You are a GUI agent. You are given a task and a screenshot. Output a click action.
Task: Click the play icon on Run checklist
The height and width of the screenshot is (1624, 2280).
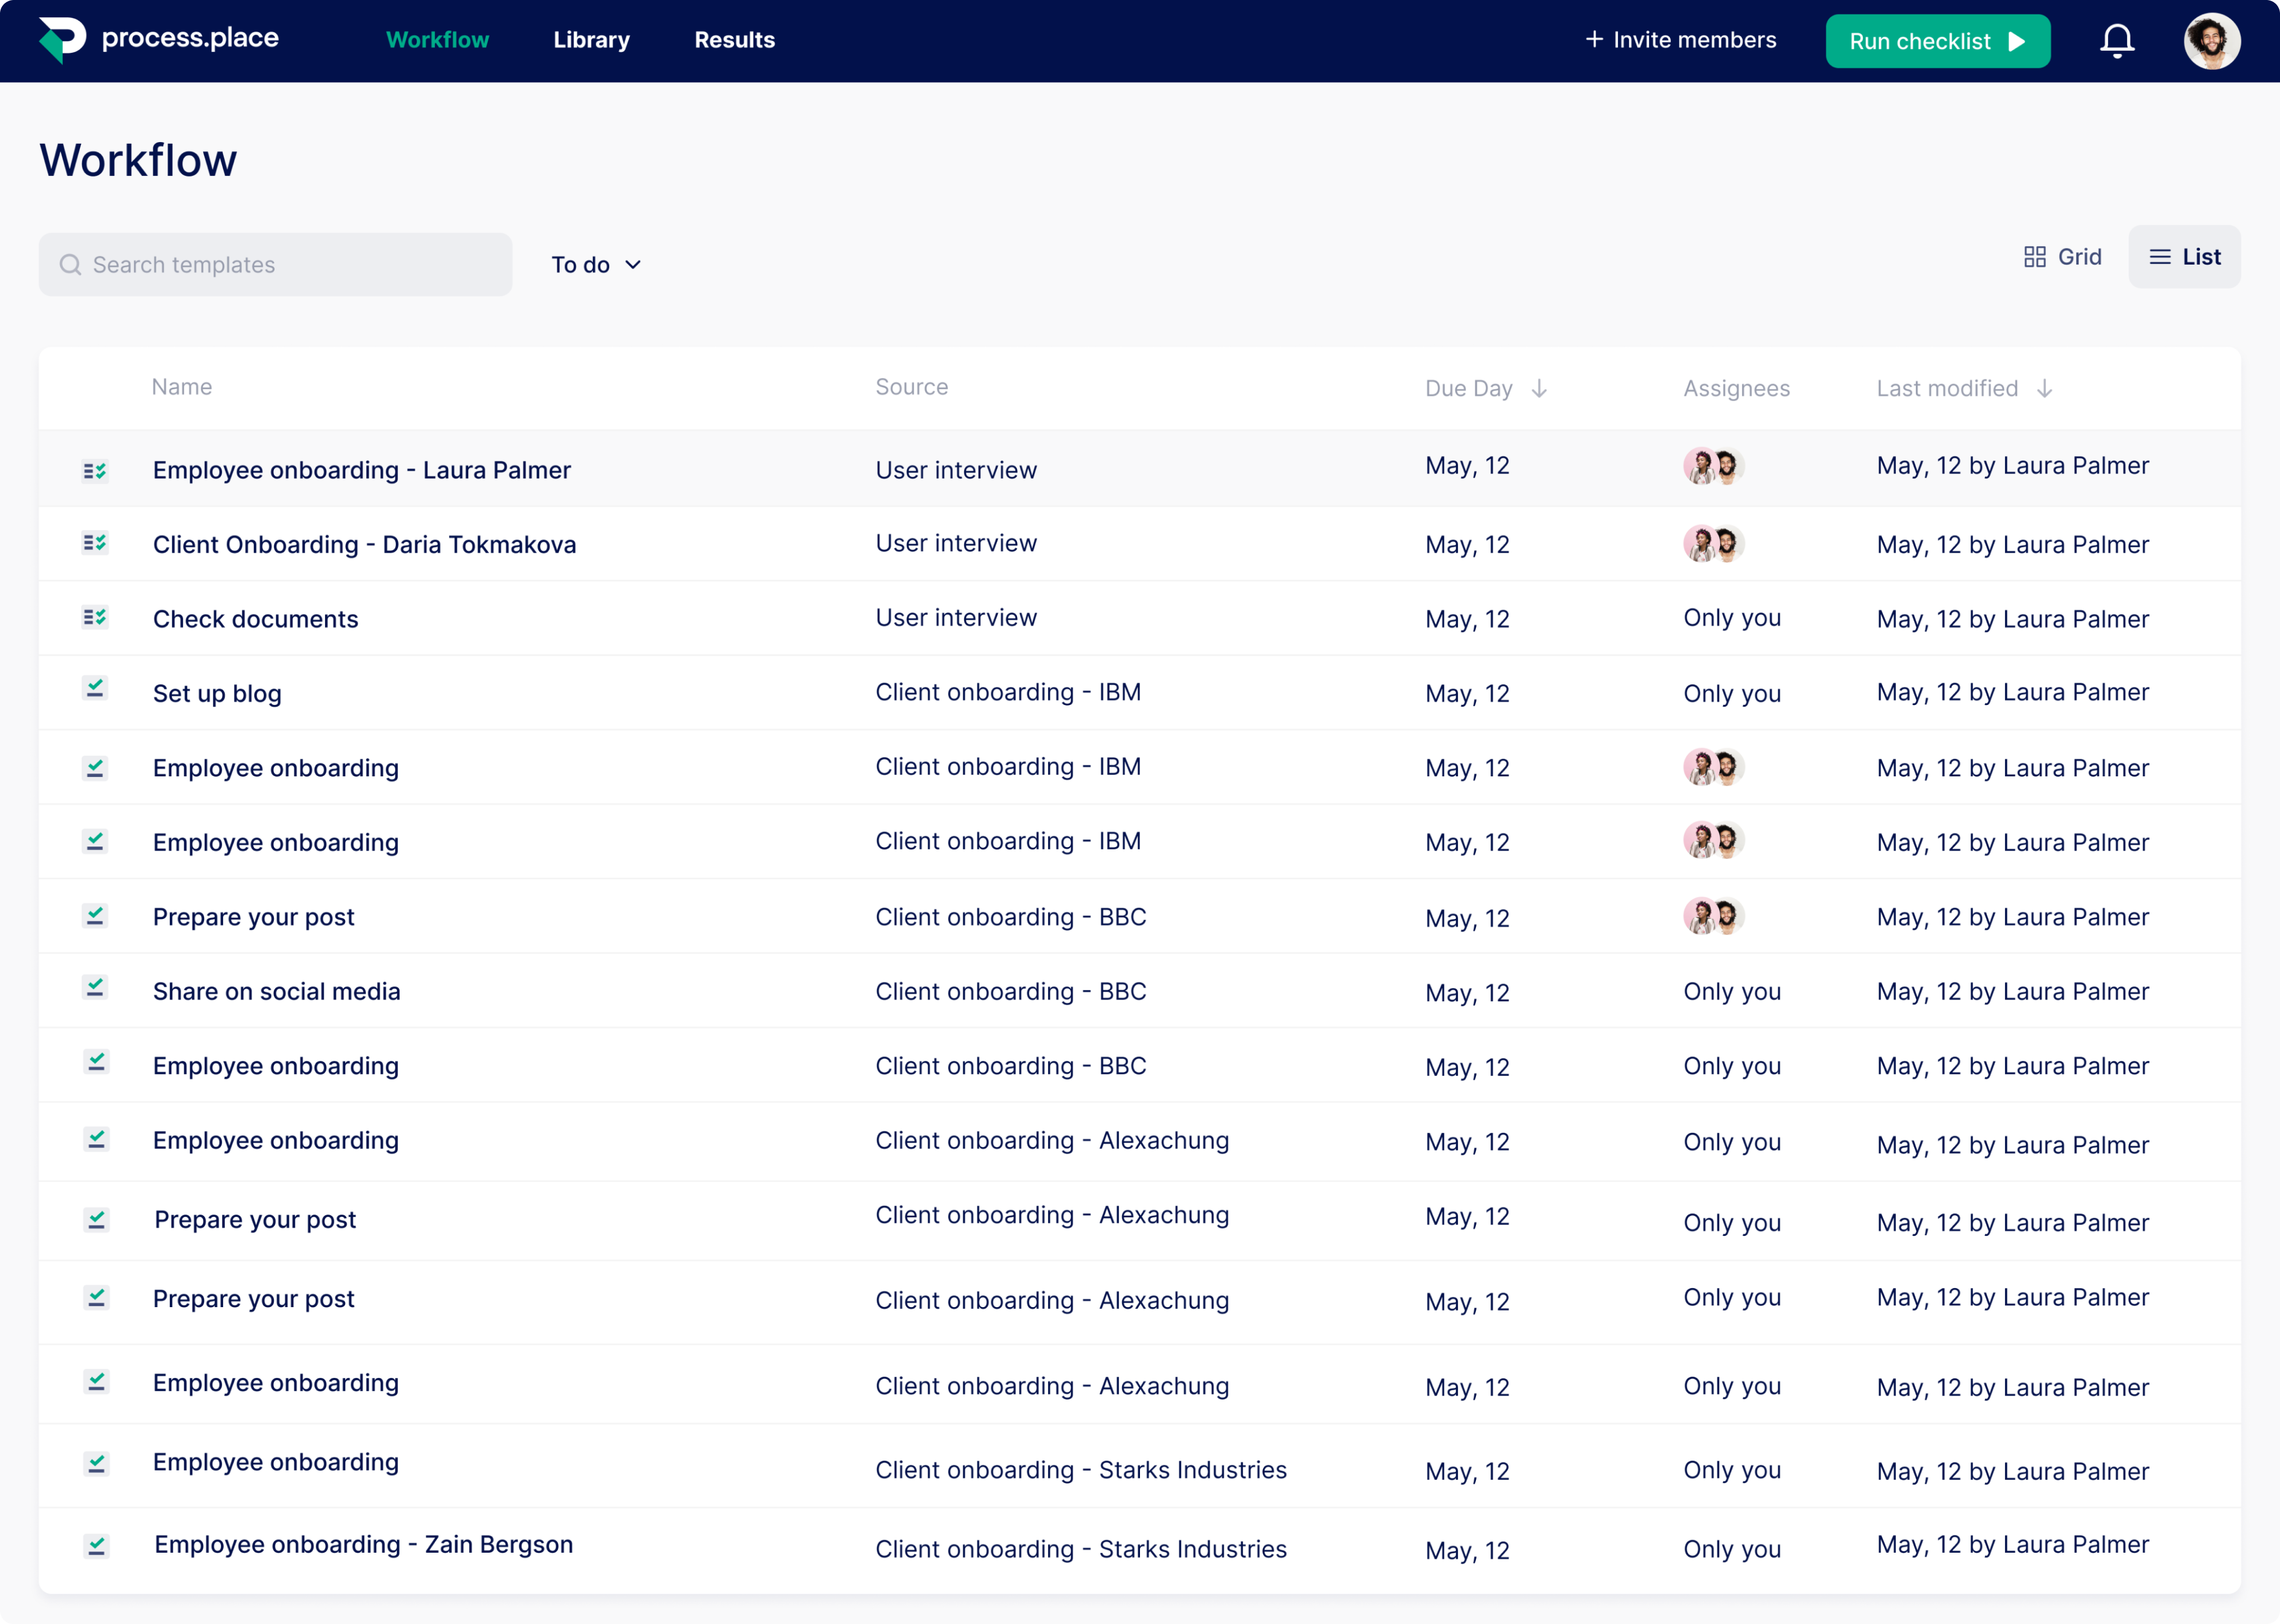point(2016,41)
